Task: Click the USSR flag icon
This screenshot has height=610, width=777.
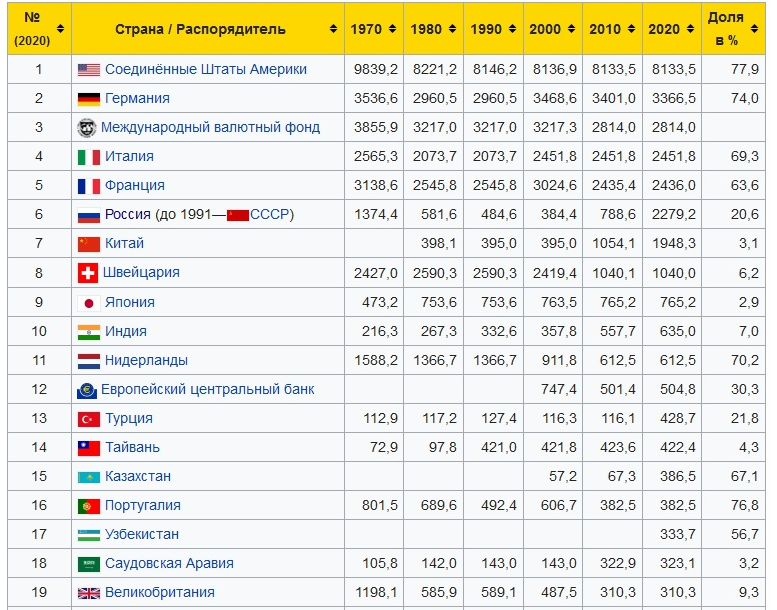Action: (x=238, y=215)
